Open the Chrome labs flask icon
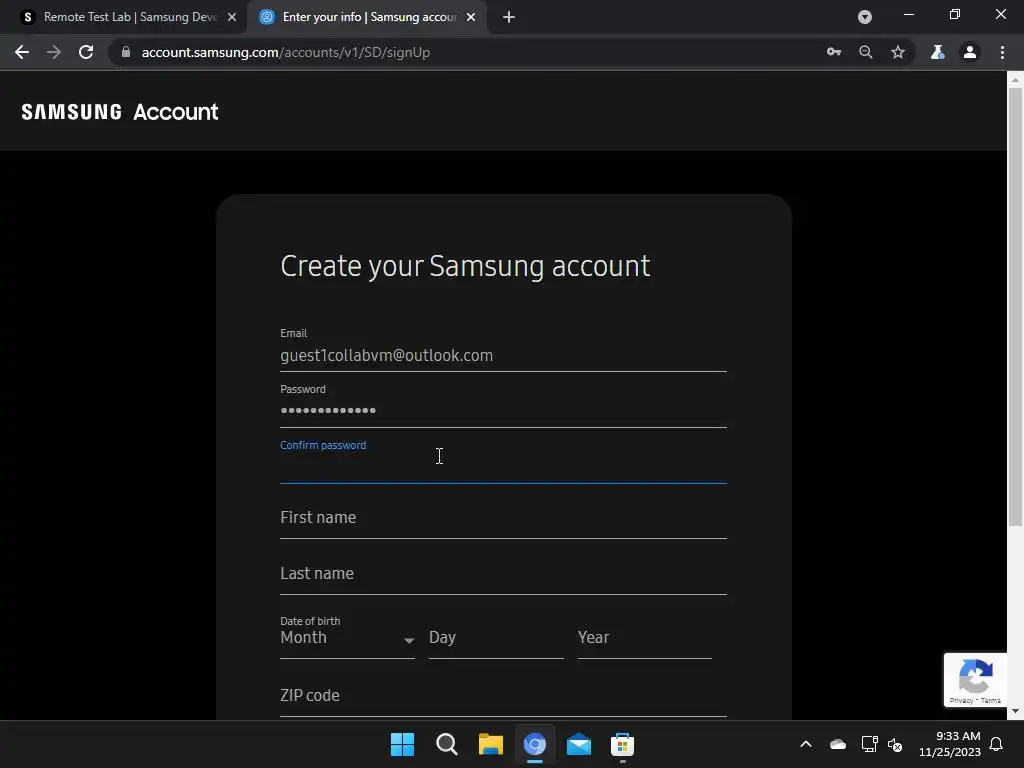Viewport: 1024px width, 768px height. click(x=938, y=52)
